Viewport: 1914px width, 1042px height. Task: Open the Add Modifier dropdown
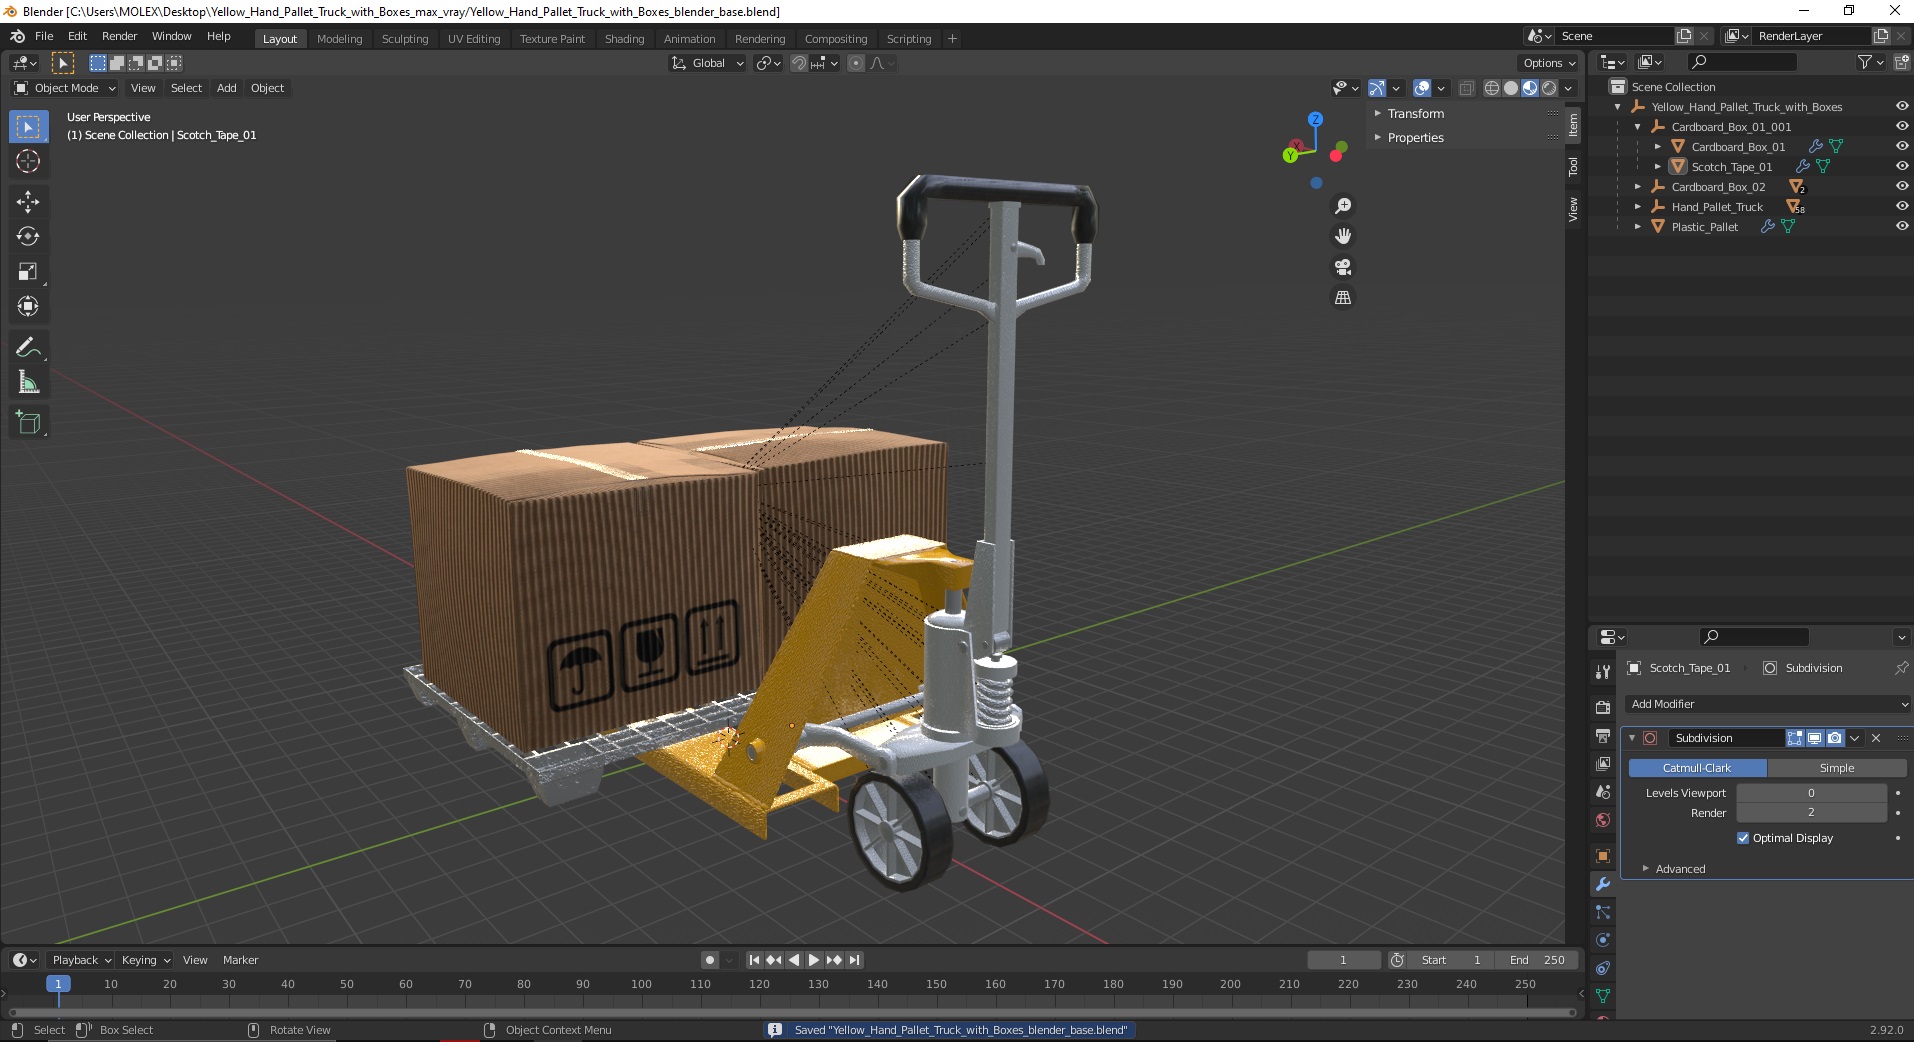tap(1768, 704)
